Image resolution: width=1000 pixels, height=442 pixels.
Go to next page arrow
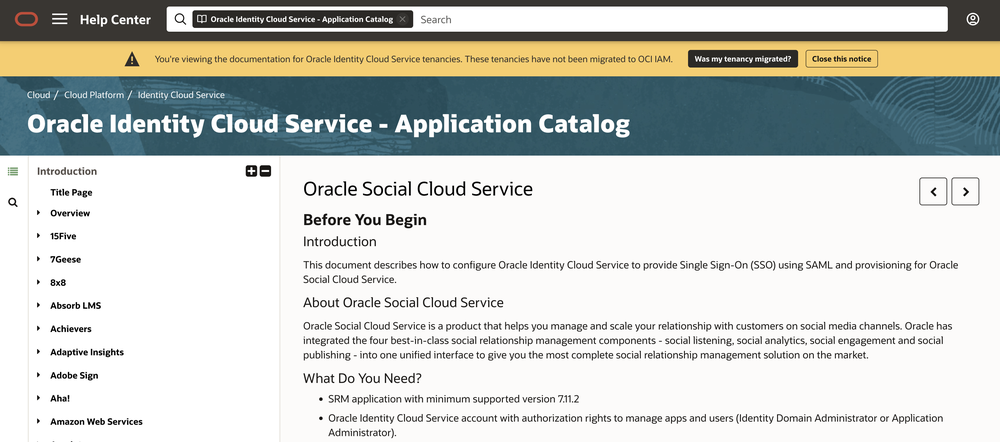pyautogui.click(x=965, y=191)
